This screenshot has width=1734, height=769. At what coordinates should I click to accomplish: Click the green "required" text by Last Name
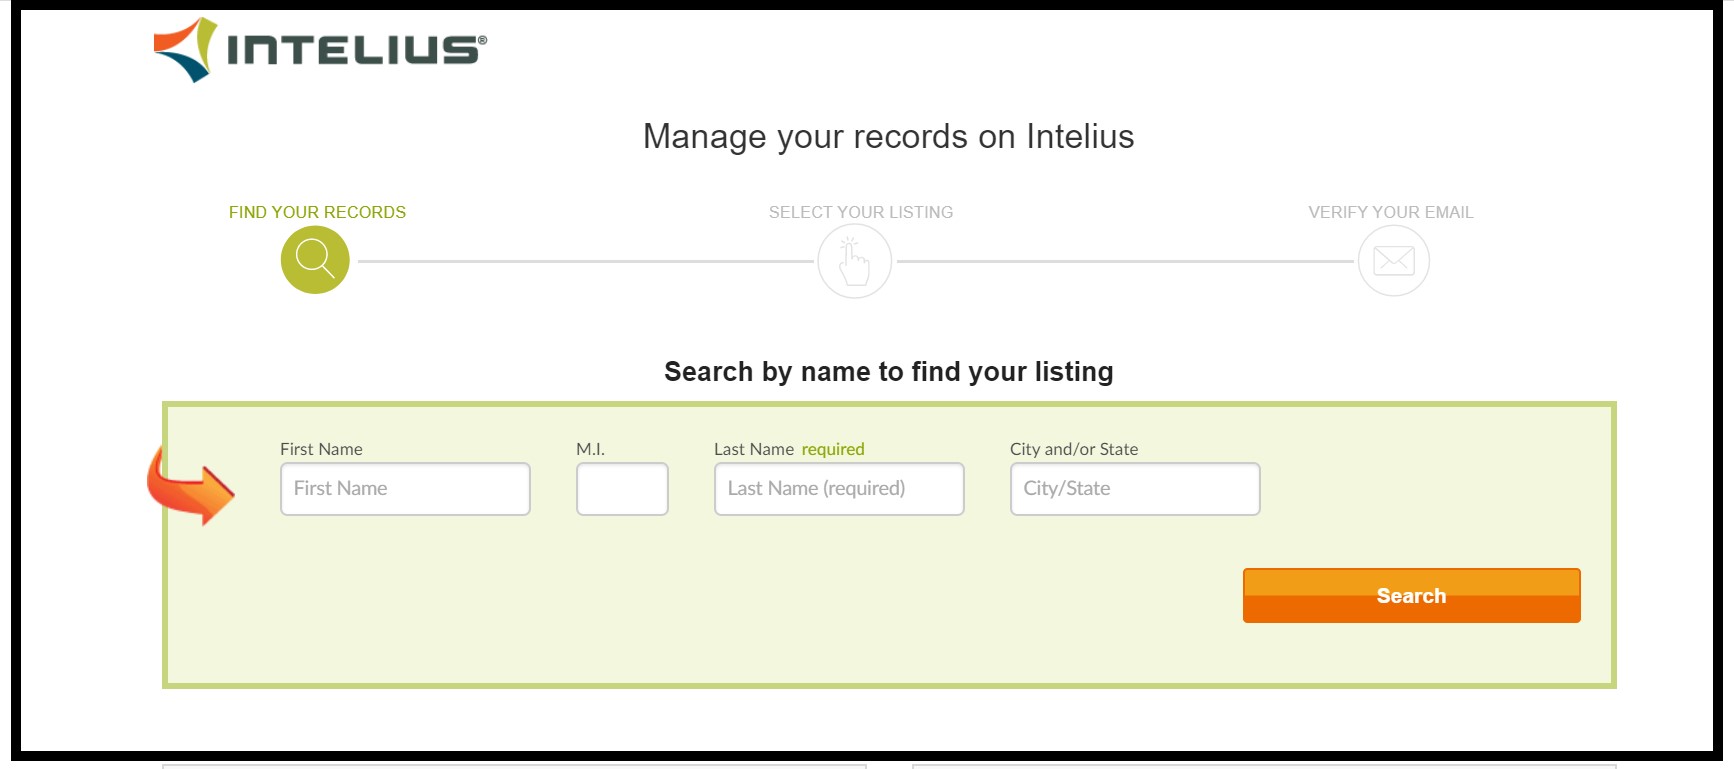pyautogui.click(x=833, y=449)
